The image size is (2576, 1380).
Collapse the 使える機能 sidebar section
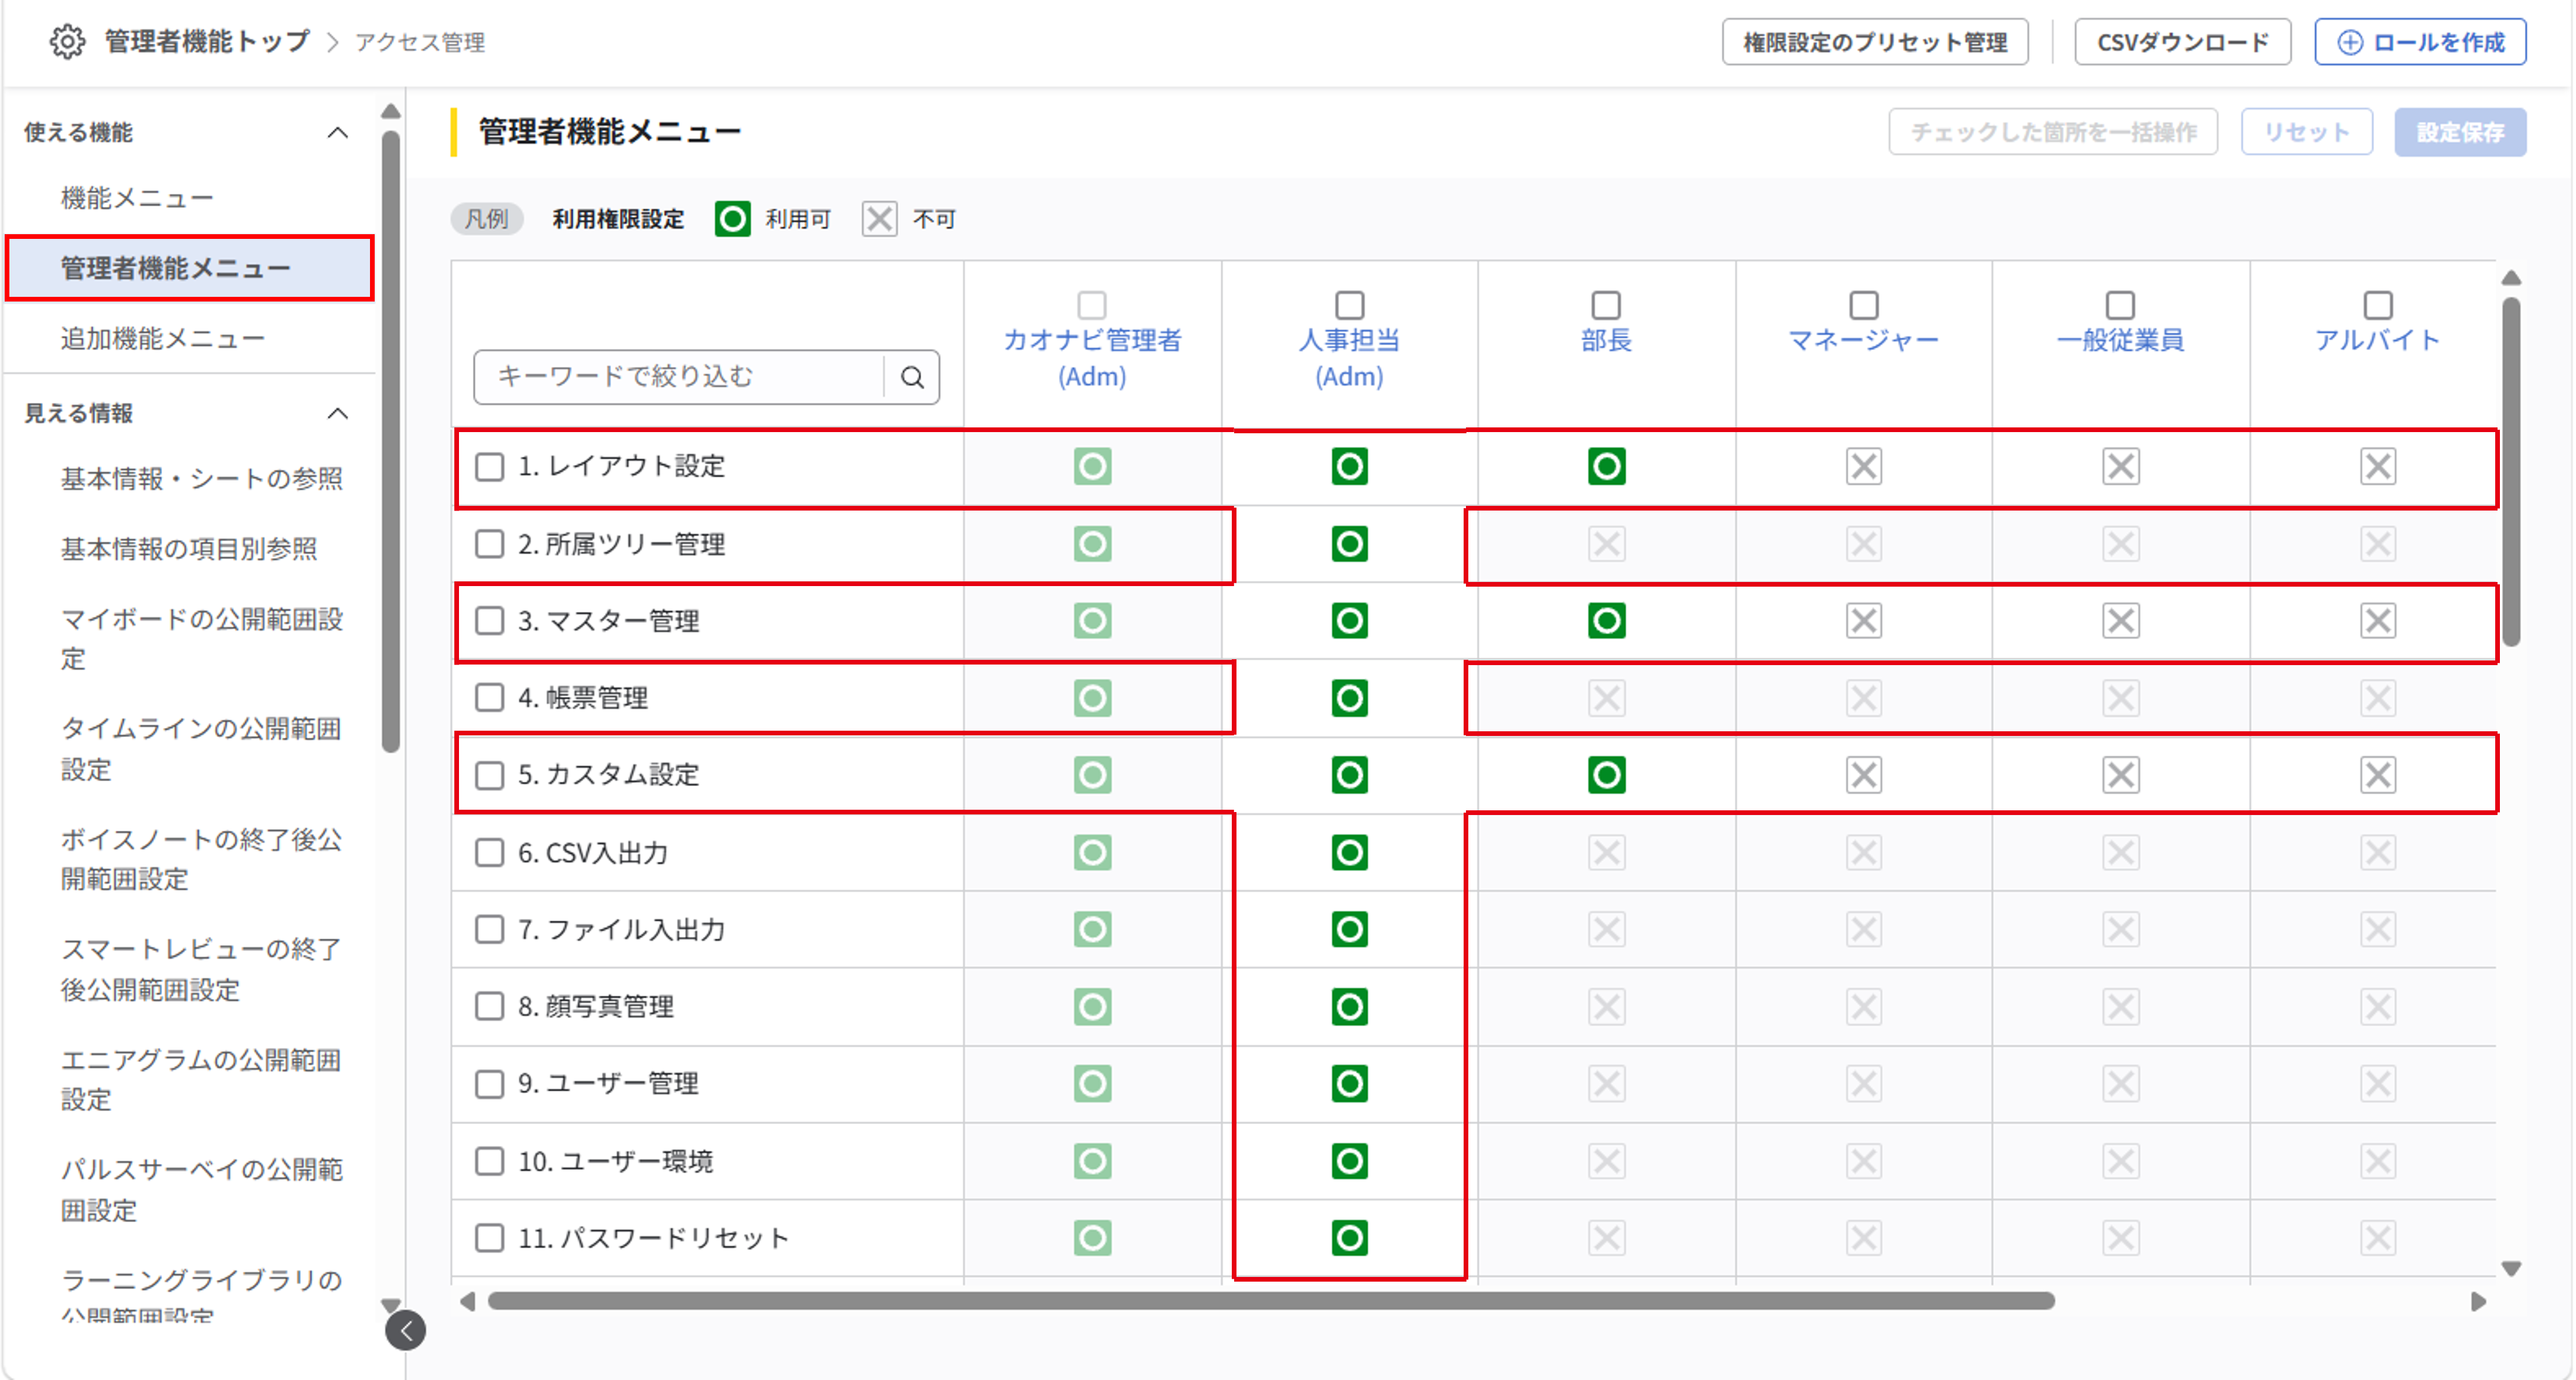point(338,132)
